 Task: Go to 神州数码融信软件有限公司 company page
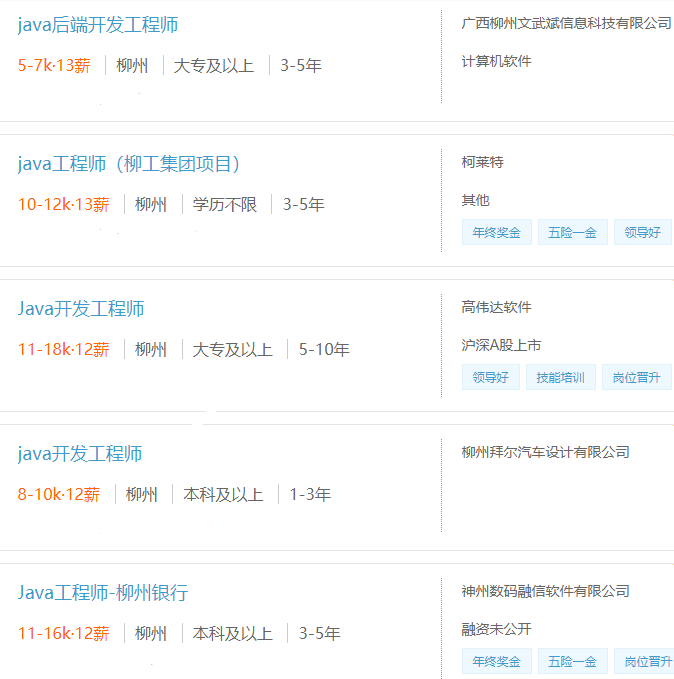point(545,591)
